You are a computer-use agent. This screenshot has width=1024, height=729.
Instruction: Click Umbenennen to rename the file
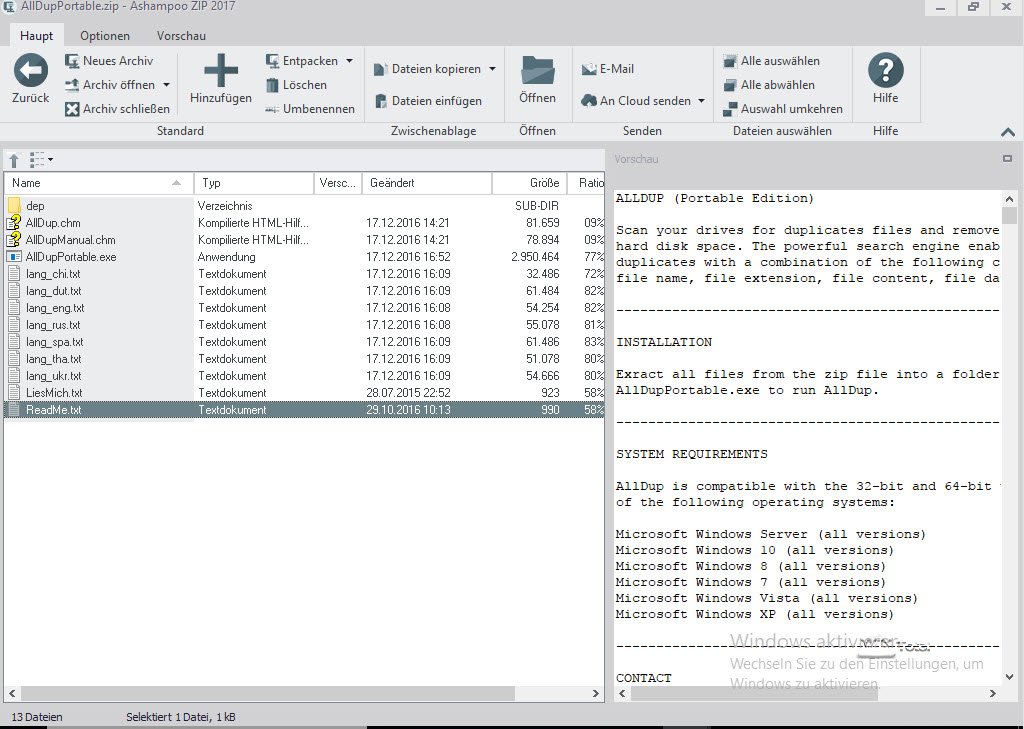(x=310, y=109)
